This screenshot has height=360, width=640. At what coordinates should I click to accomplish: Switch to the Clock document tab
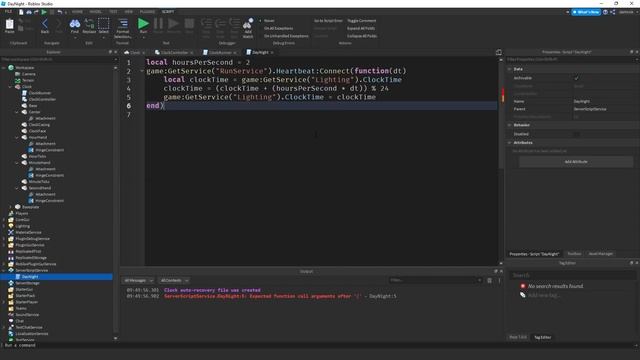tap(134, 53)
